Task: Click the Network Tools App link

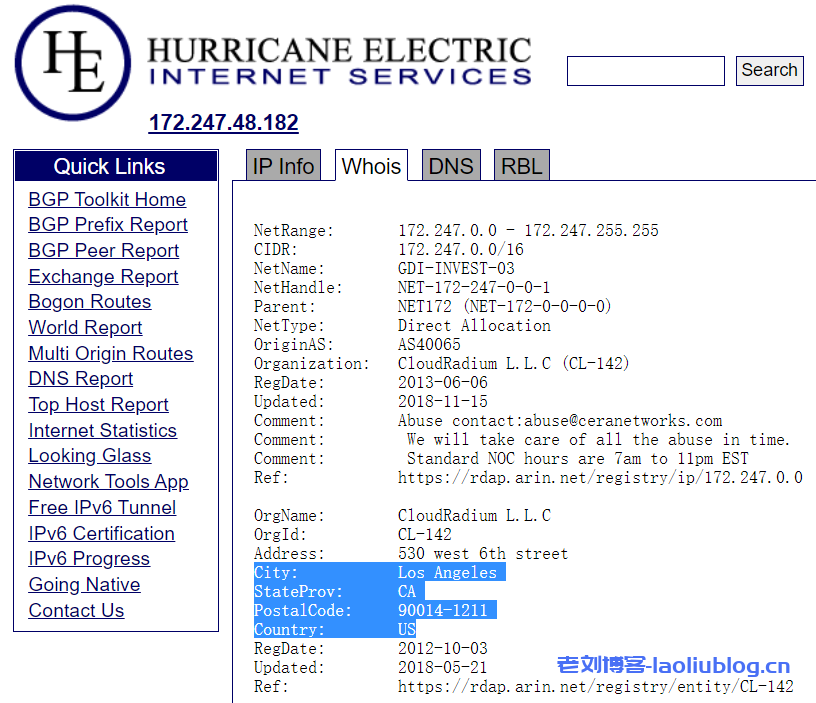Action: (x=108, y=482)
